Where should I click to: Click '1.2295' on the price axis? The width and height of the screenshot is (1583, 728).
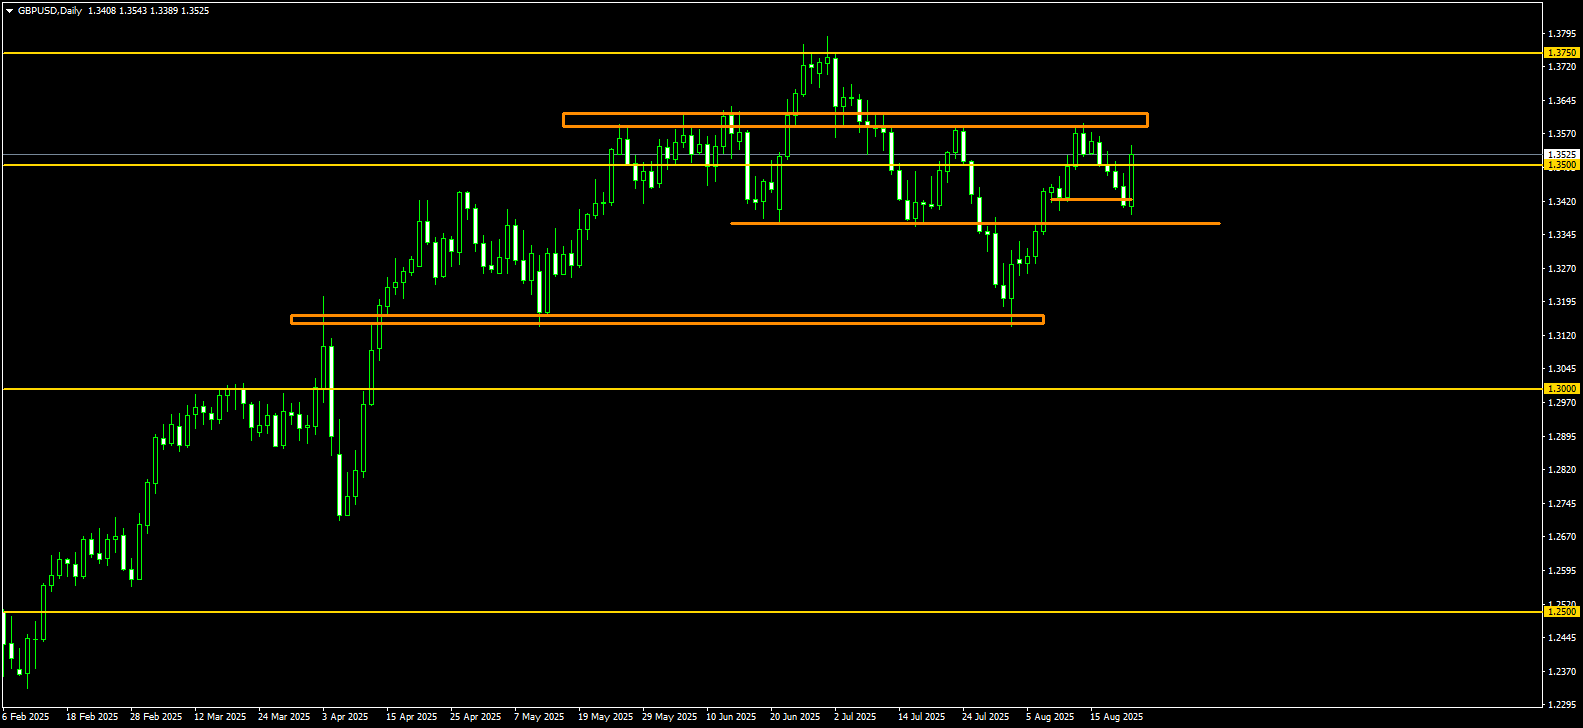1562,705
